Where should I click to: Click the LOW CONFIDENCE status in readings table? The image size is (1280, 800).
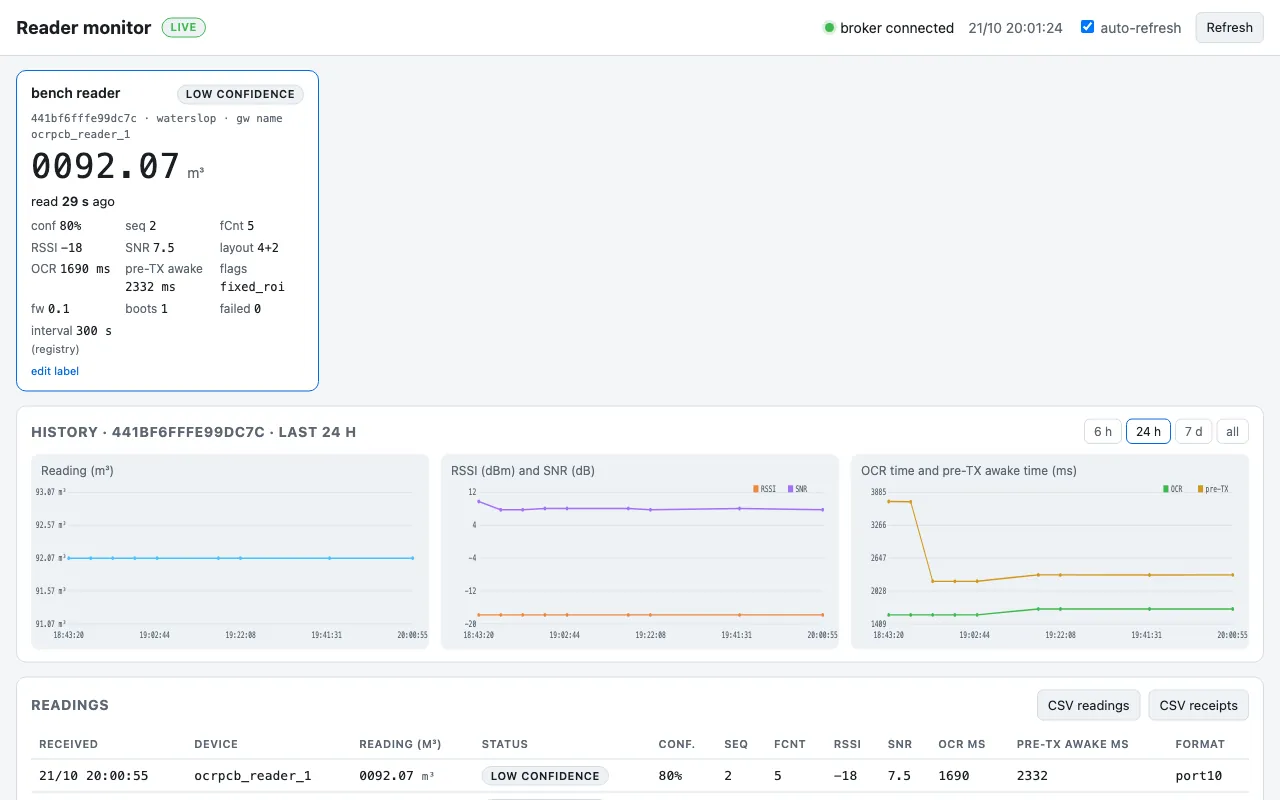[x=545, y=775]
